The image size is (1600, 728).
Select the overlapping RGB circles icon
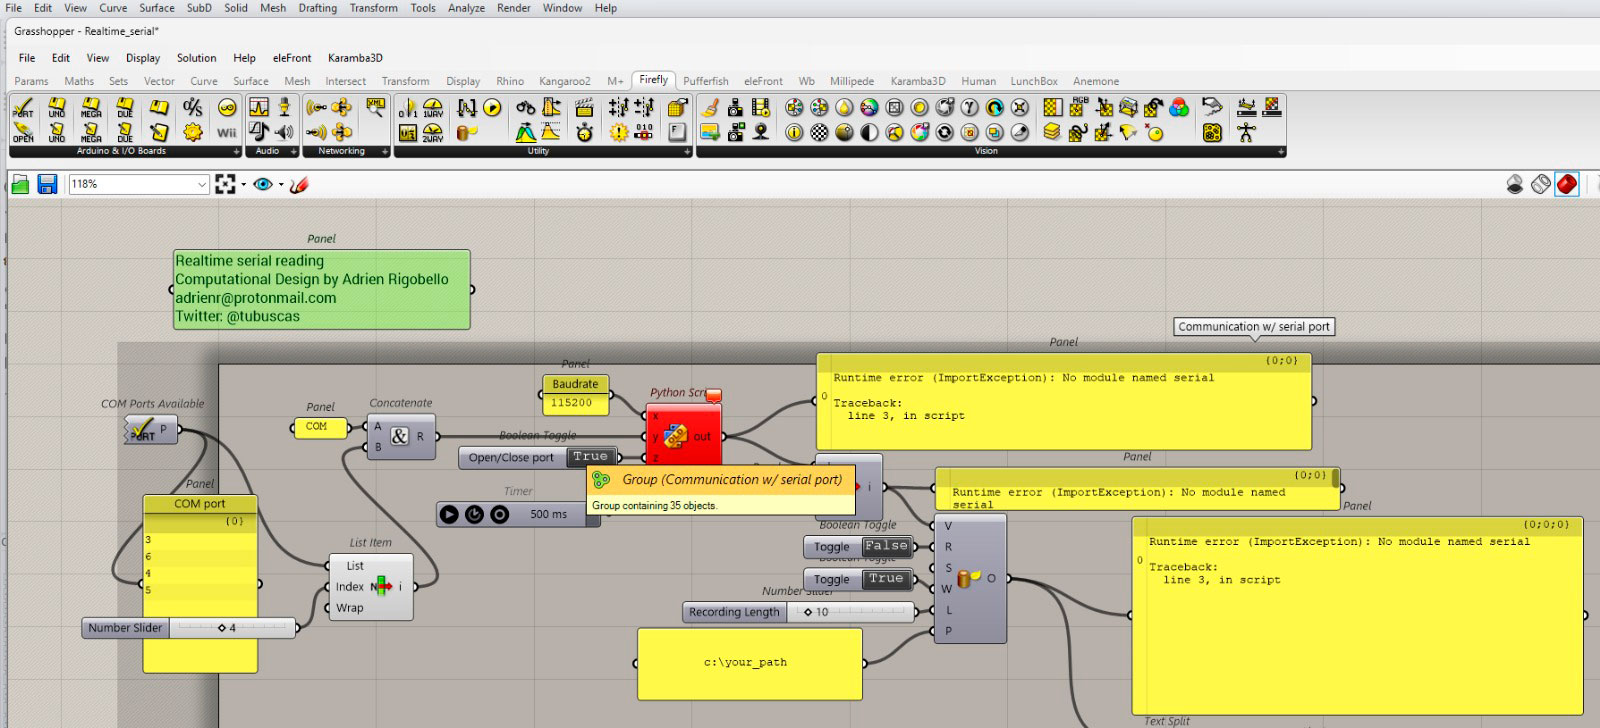coord(1179,108)
